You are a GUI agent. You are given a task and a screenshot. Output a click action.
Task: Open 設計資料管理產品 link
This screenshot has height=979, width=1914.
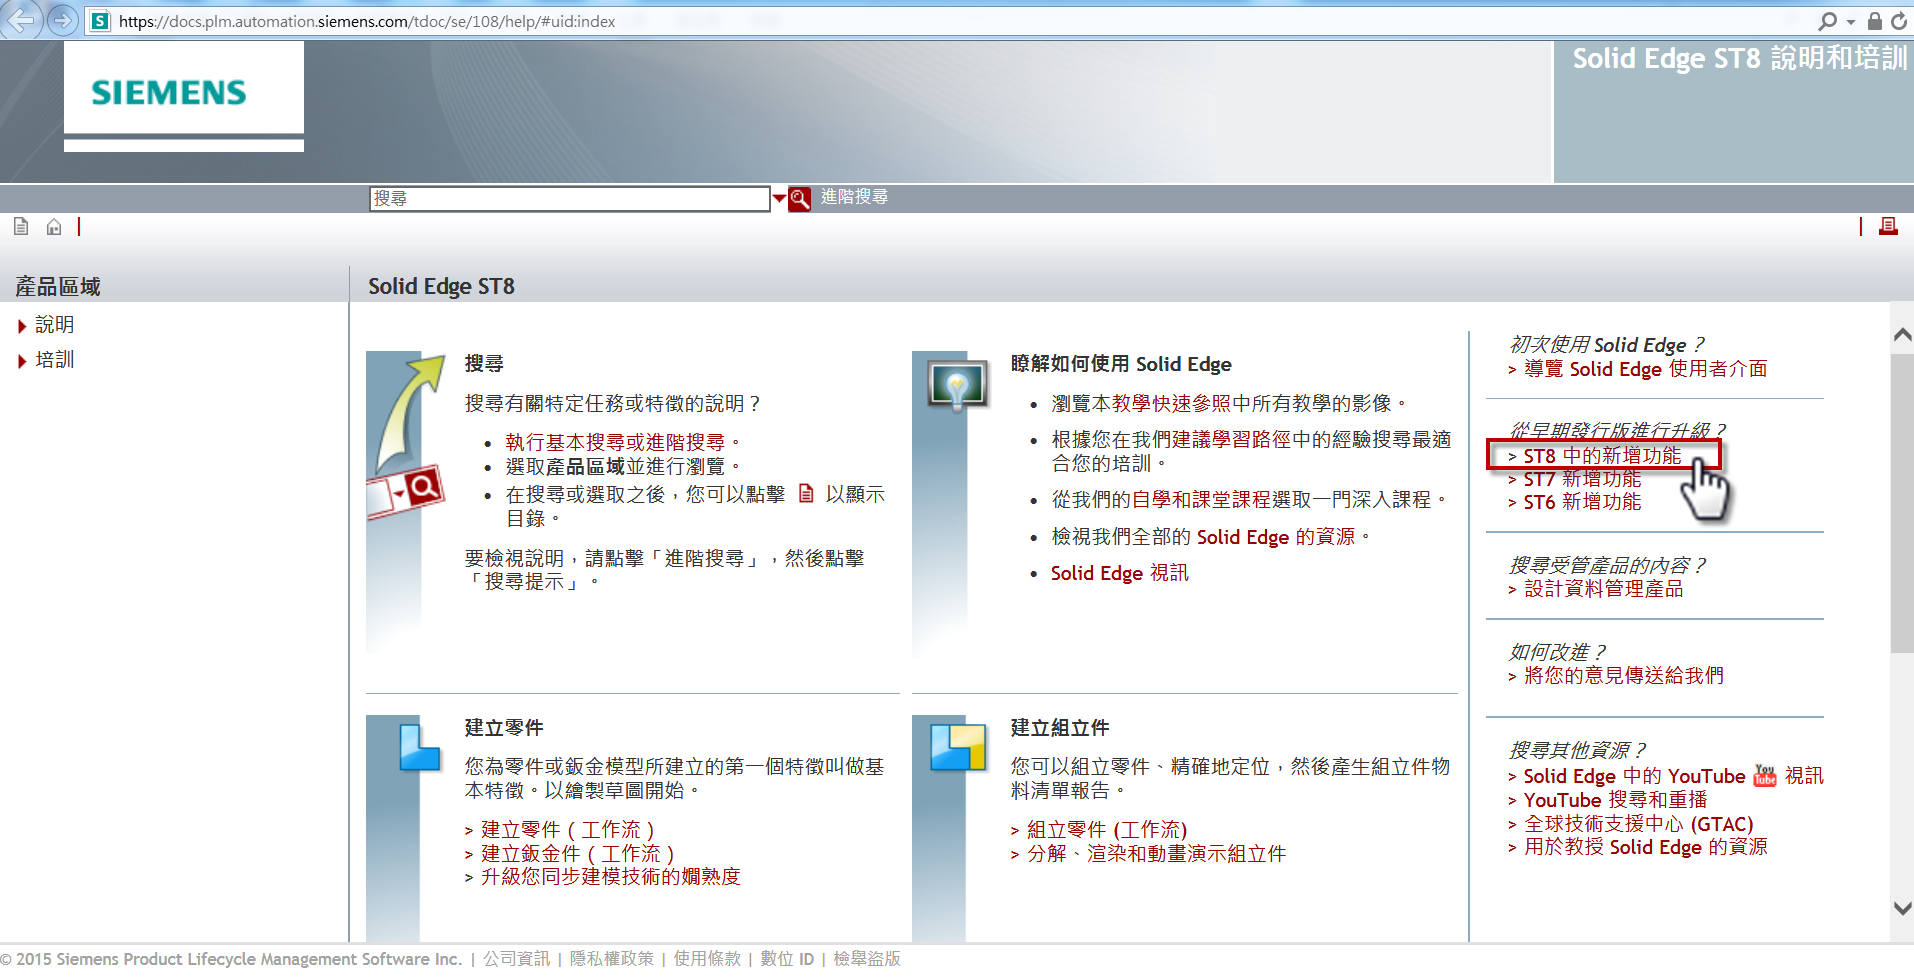1603,589
